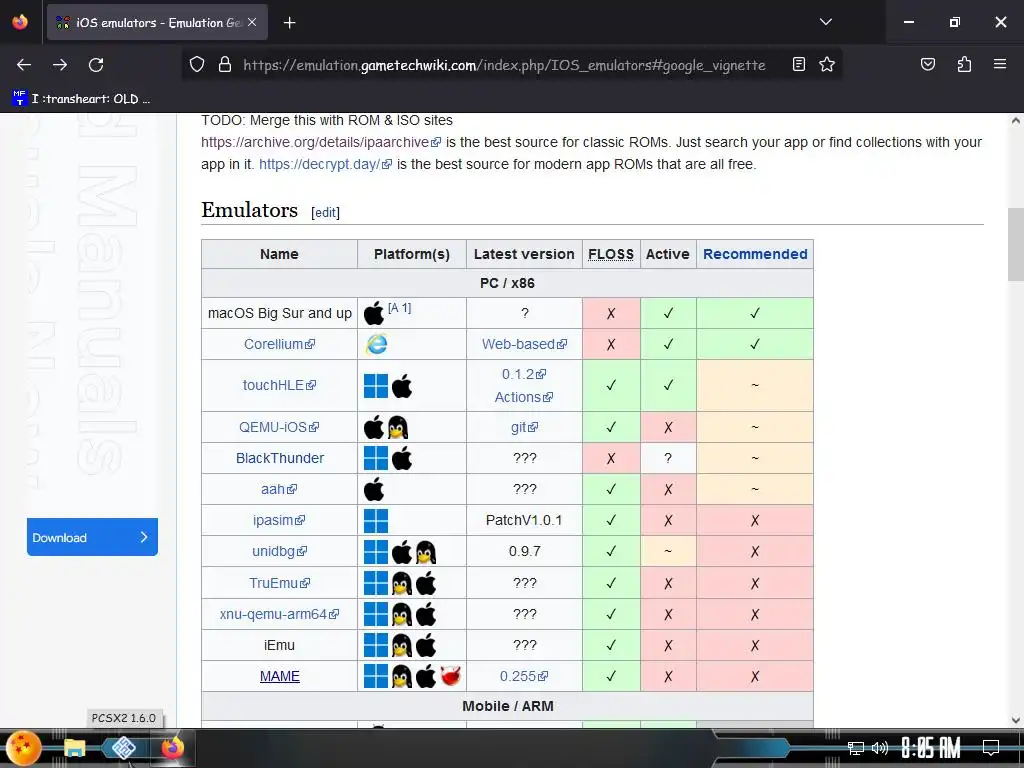The width and height of the screenshot is (1024, 768).
Task: Open the archive.org ipaarchive link
Action: [x=321, y=142]
